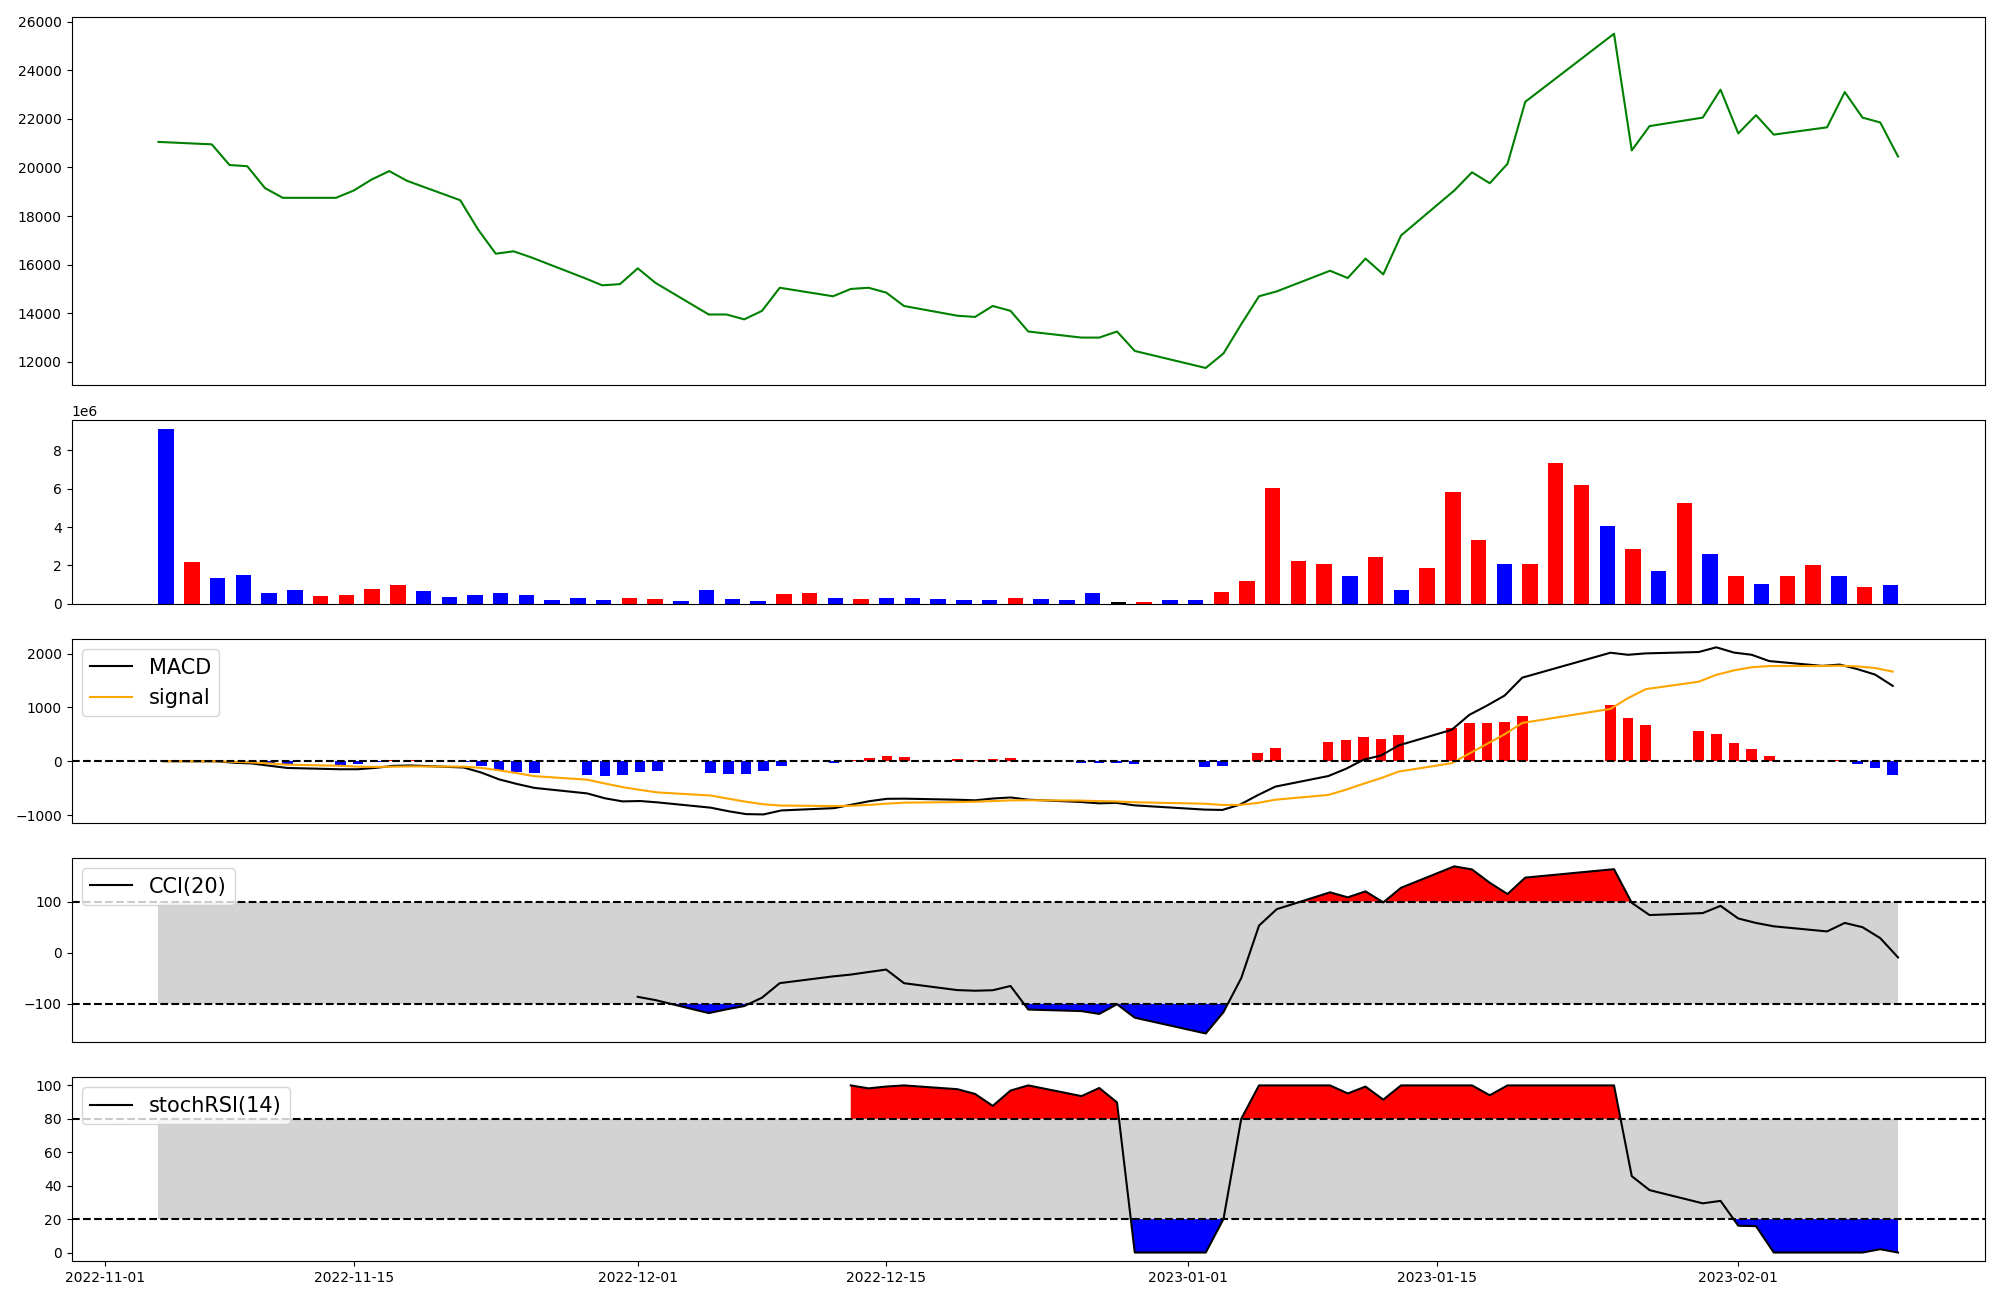Click the 1e6 volume scale label
The width and height of the screenshot is (2000, 1300).
pyautogui.click(x=85, y=411)
